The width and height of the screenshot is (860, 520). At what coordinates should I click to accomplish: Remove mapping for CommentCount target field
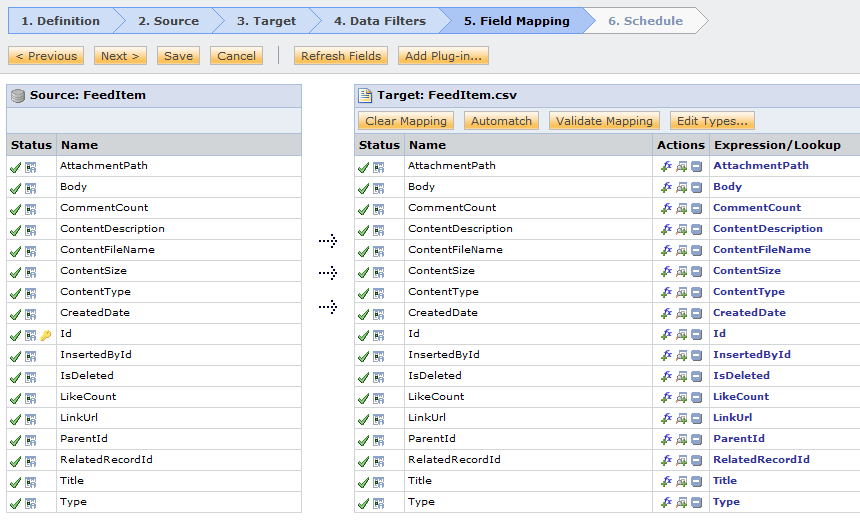click(697, 209)
